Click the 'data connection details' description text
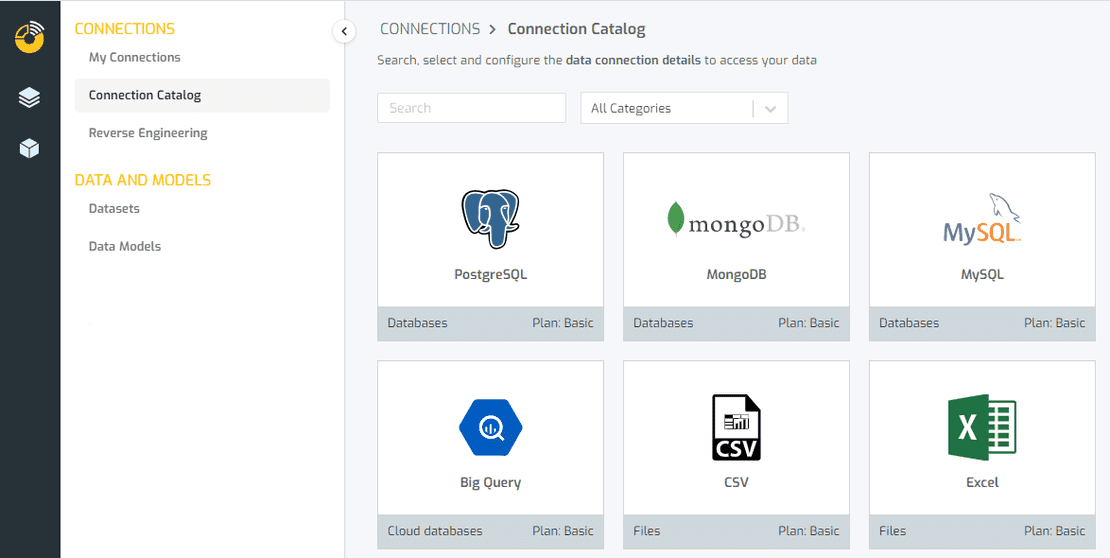This screenshot has width=1110, height=558. tap(633, 61)
